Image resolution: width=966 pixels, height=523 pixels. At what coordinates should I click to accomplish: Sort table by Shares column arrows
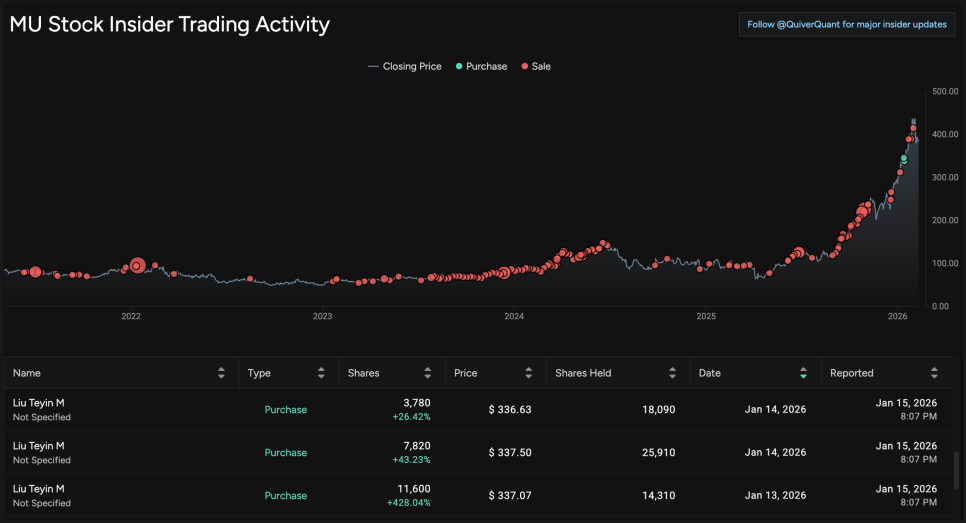427,373
